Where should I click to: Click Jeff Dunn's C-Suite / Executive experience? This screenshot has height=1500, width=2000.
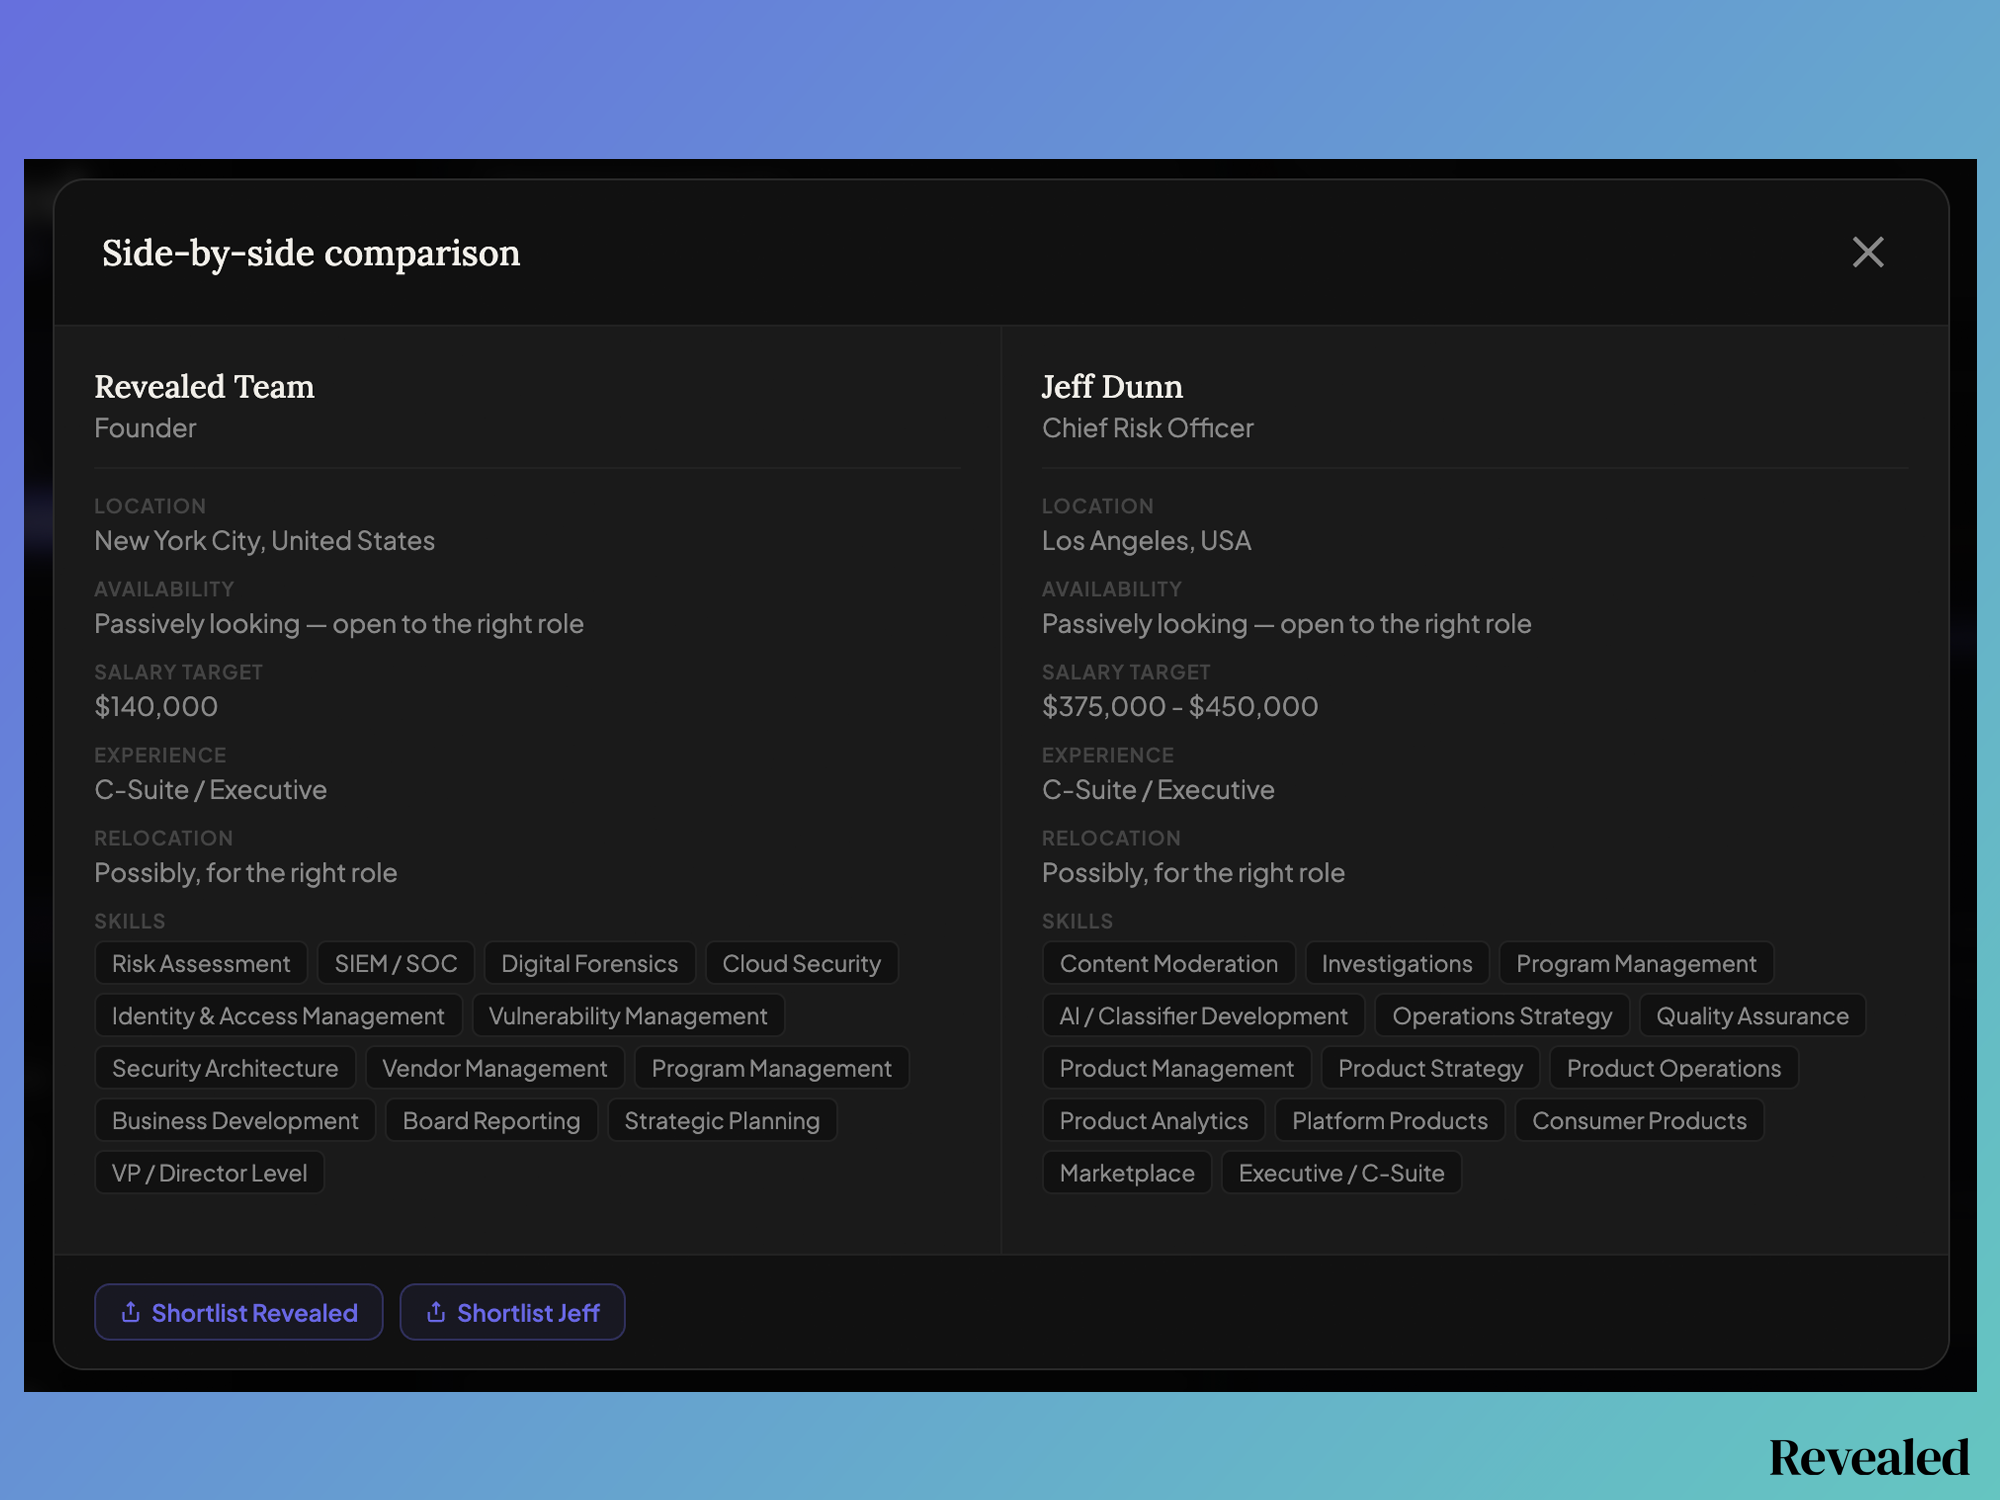[x=1158, y=790]
